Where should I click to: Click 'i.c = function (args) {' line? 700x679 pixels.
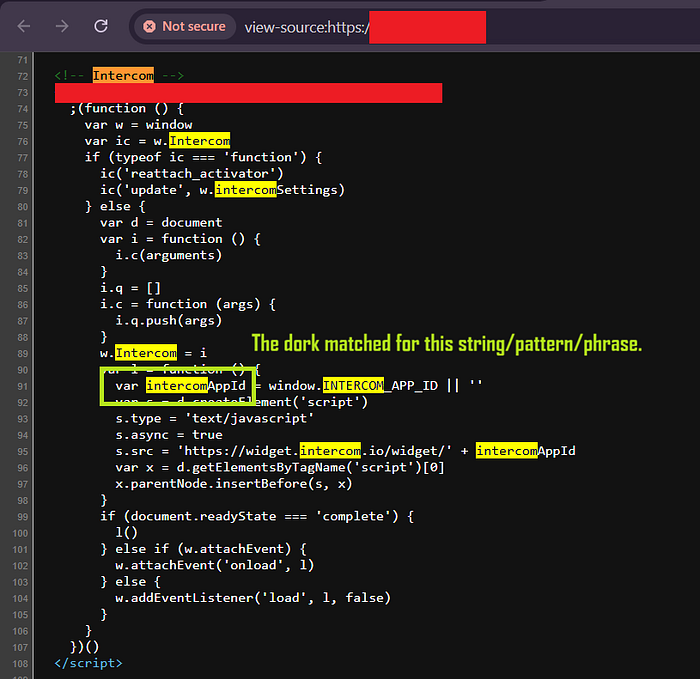pos(188,304)
